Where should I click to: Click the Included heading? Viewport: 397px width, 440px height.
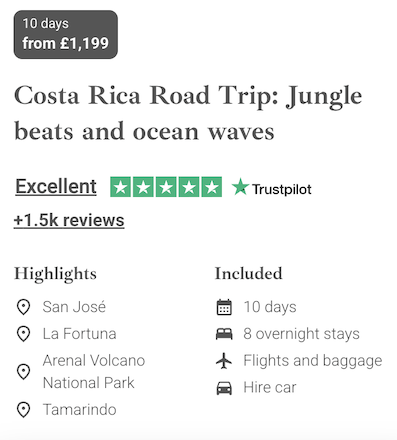249,273
